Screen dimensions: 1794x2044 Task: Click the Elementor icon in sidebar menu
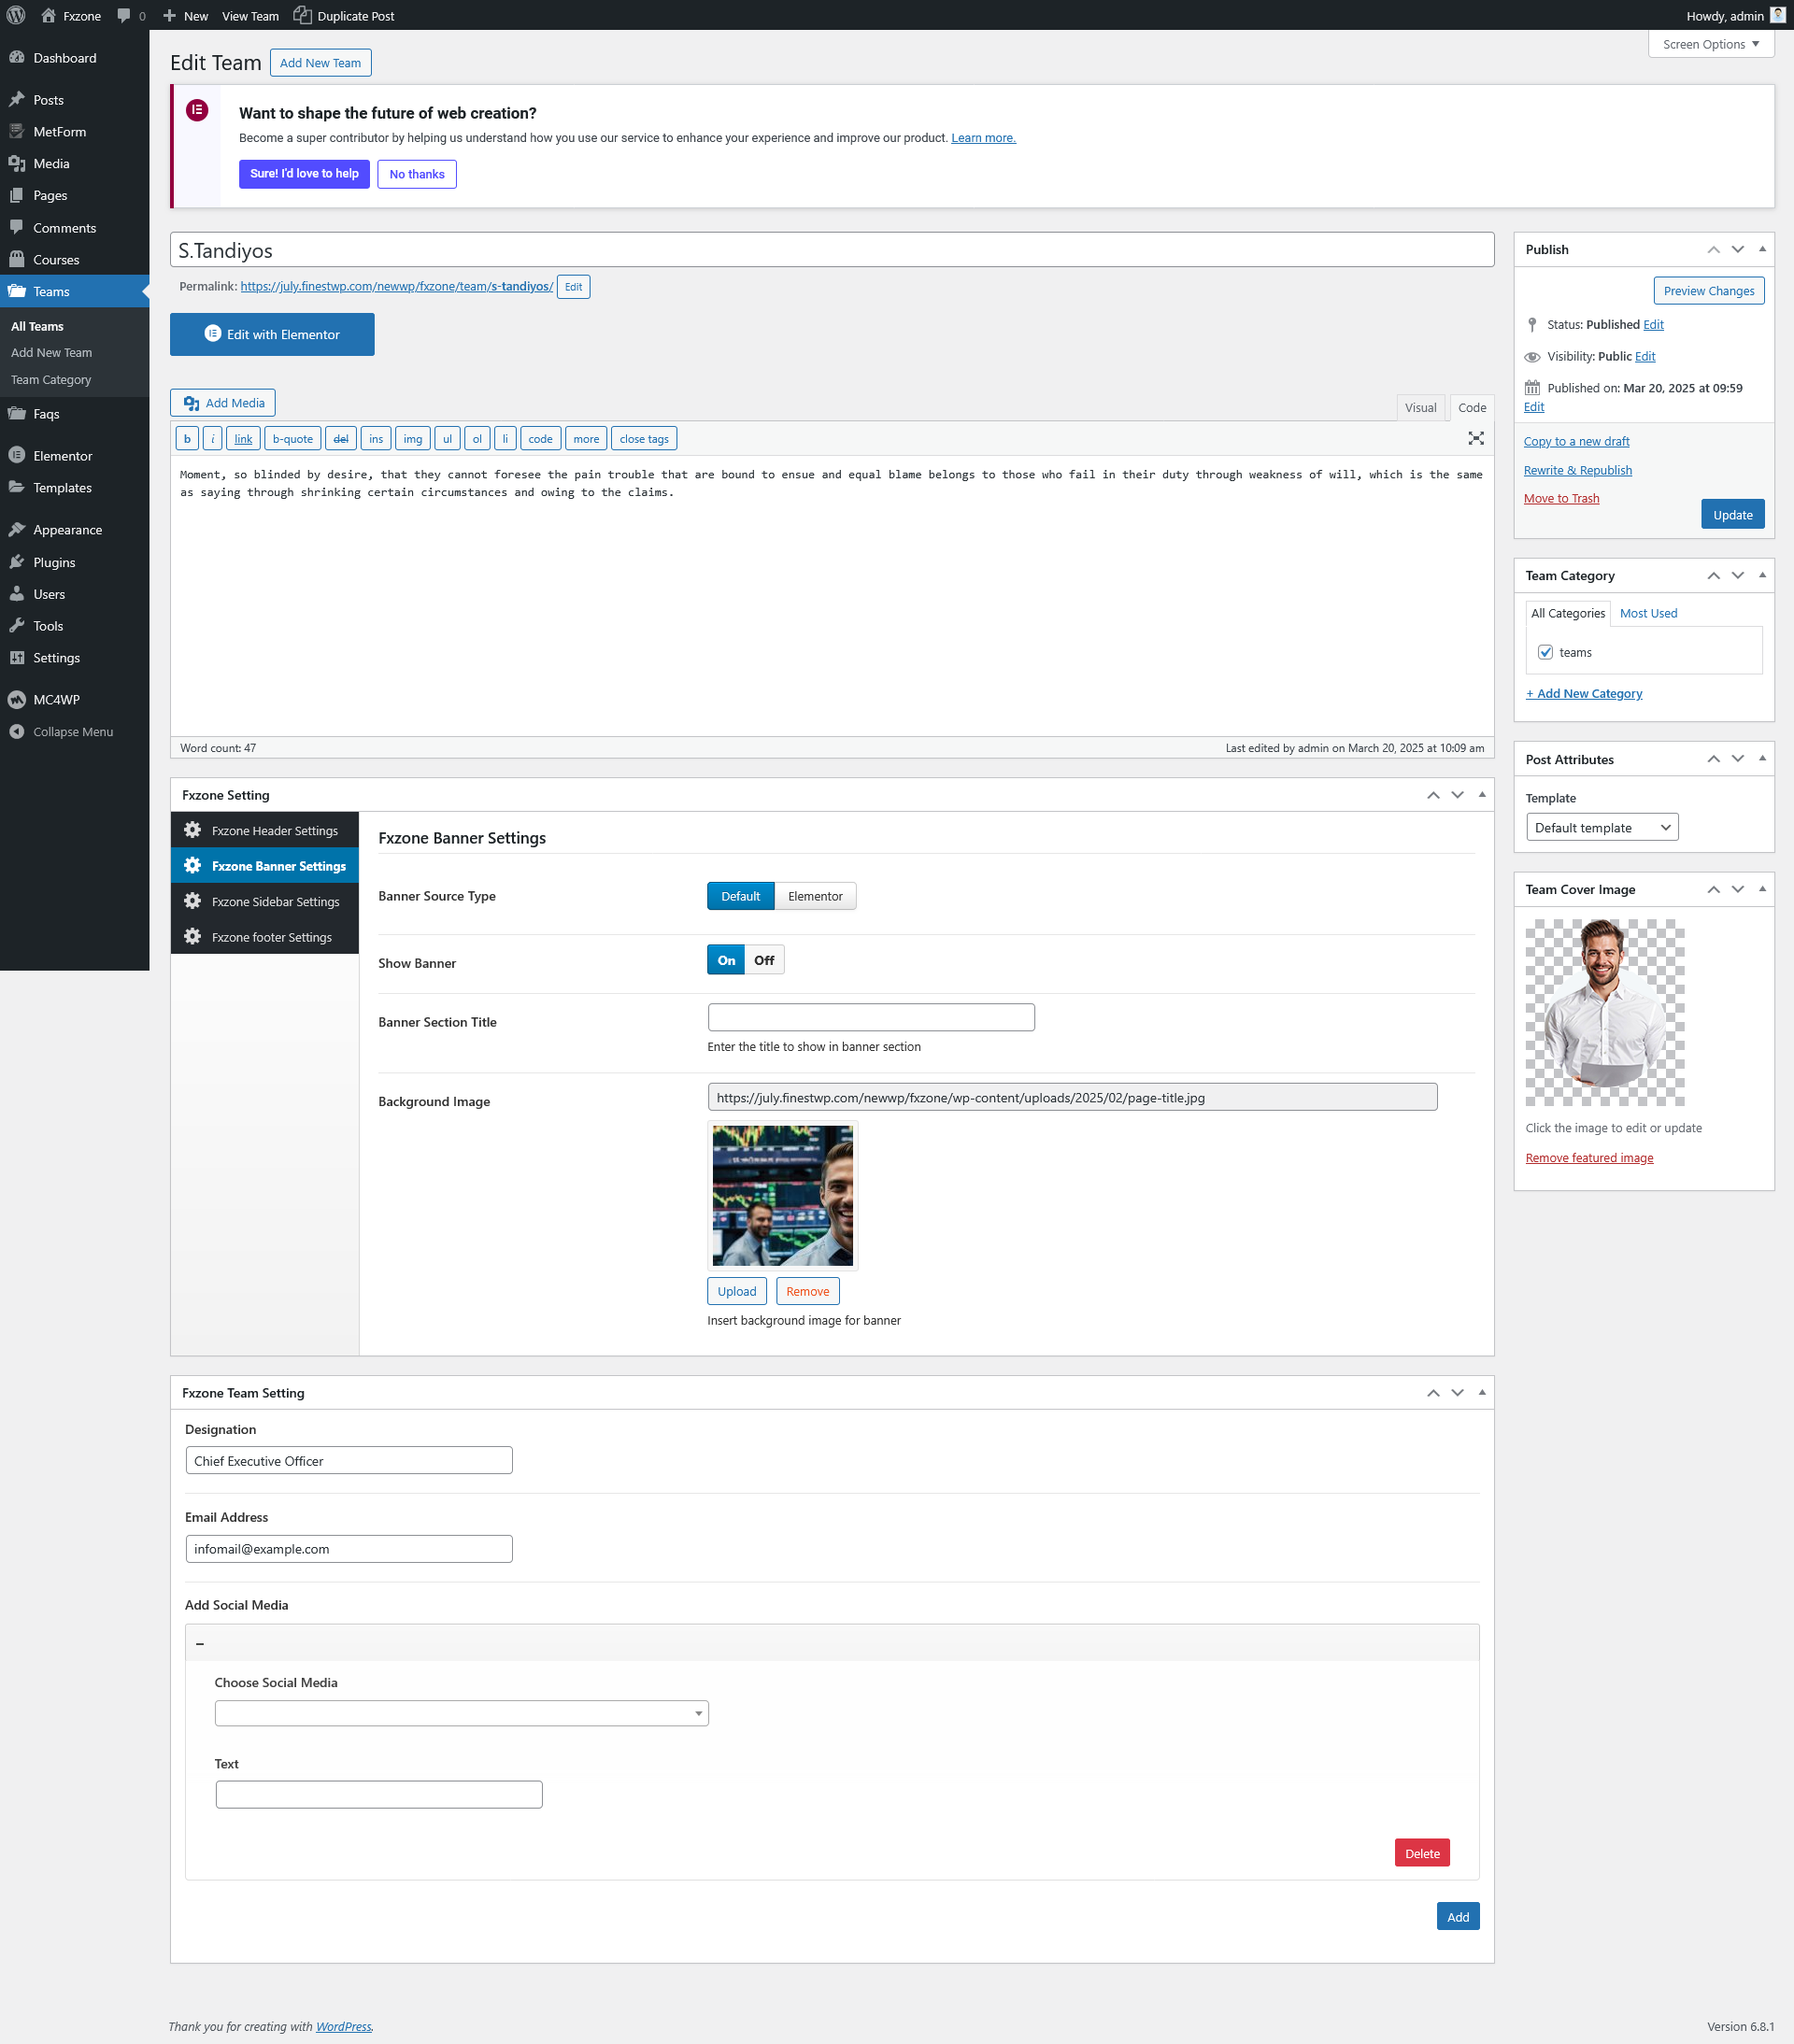(17, 456)
